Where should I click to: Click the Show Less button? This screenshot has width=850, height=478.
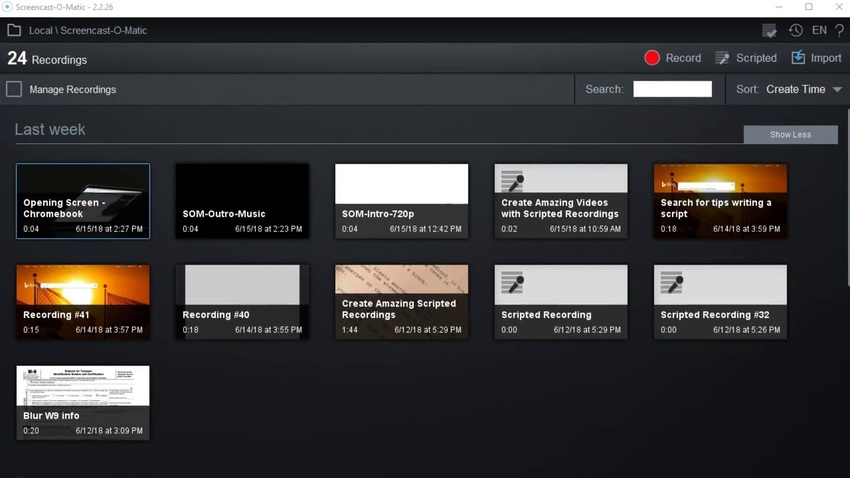coord(790,134)
